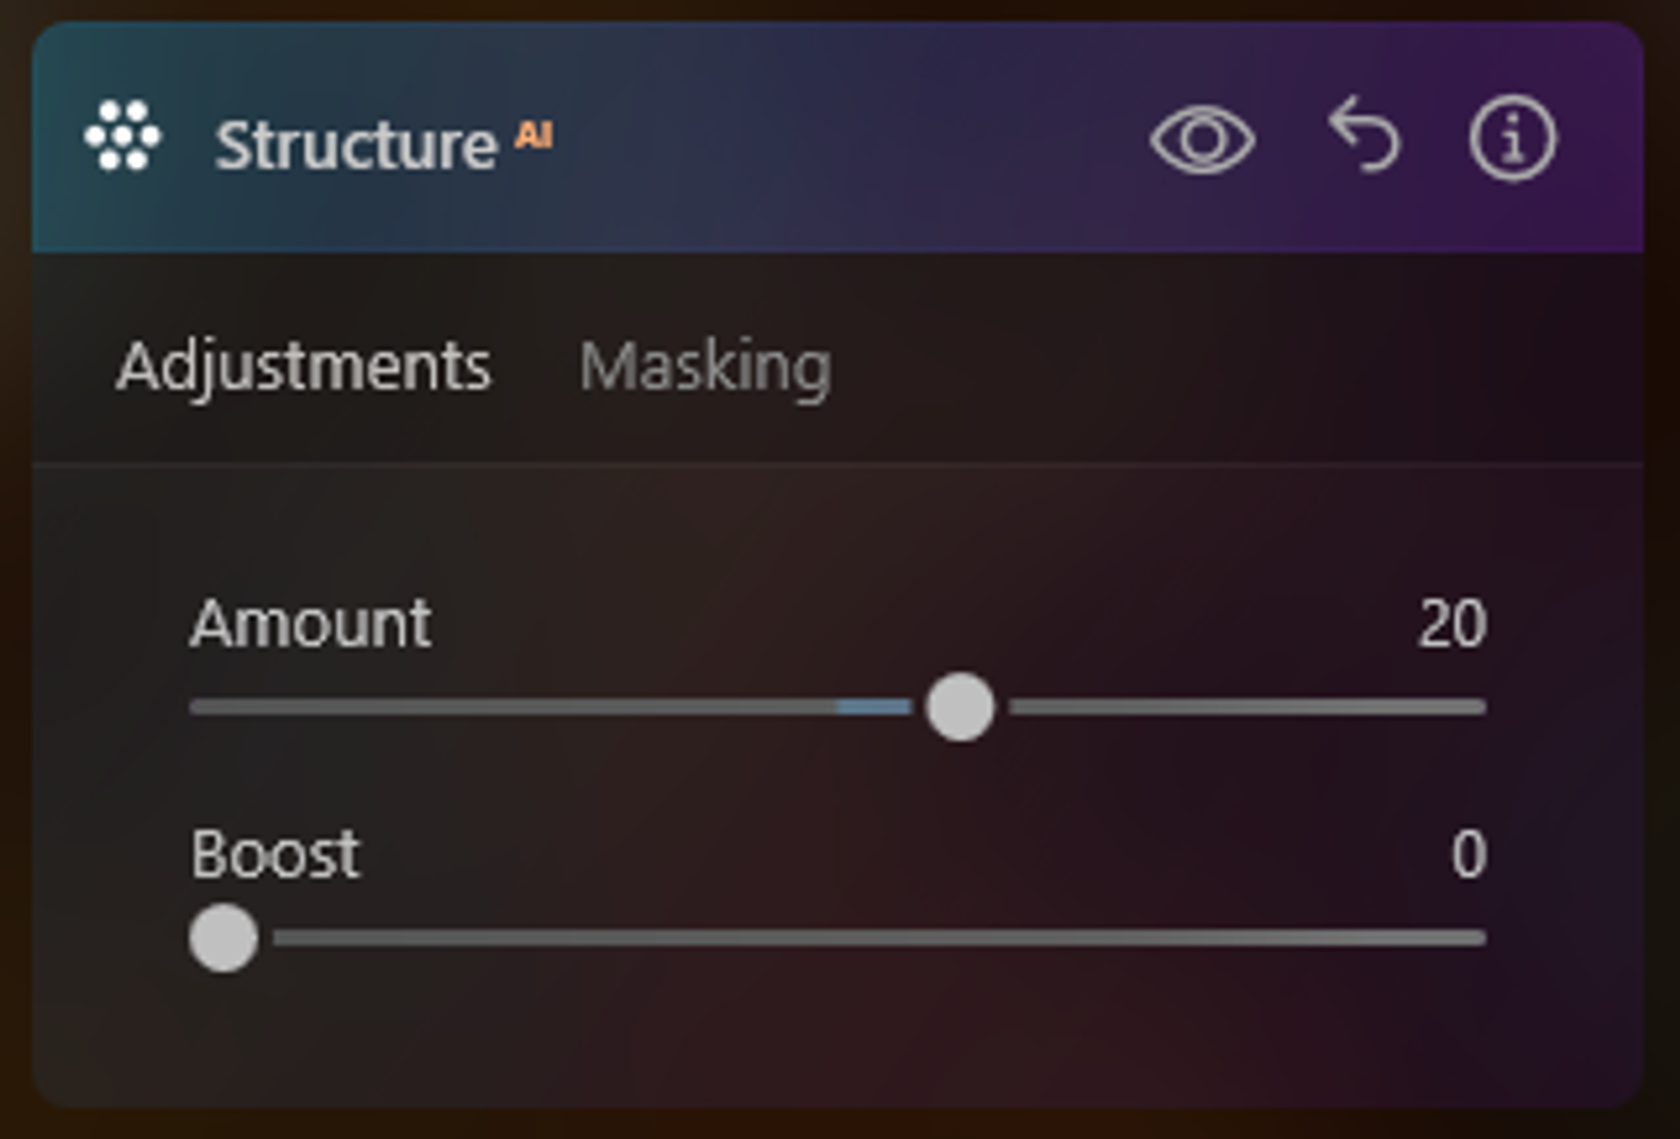Screen dimensions: 1680x1139
Task: Click the Amount value field showing 20
Action: pos(1452,624)
